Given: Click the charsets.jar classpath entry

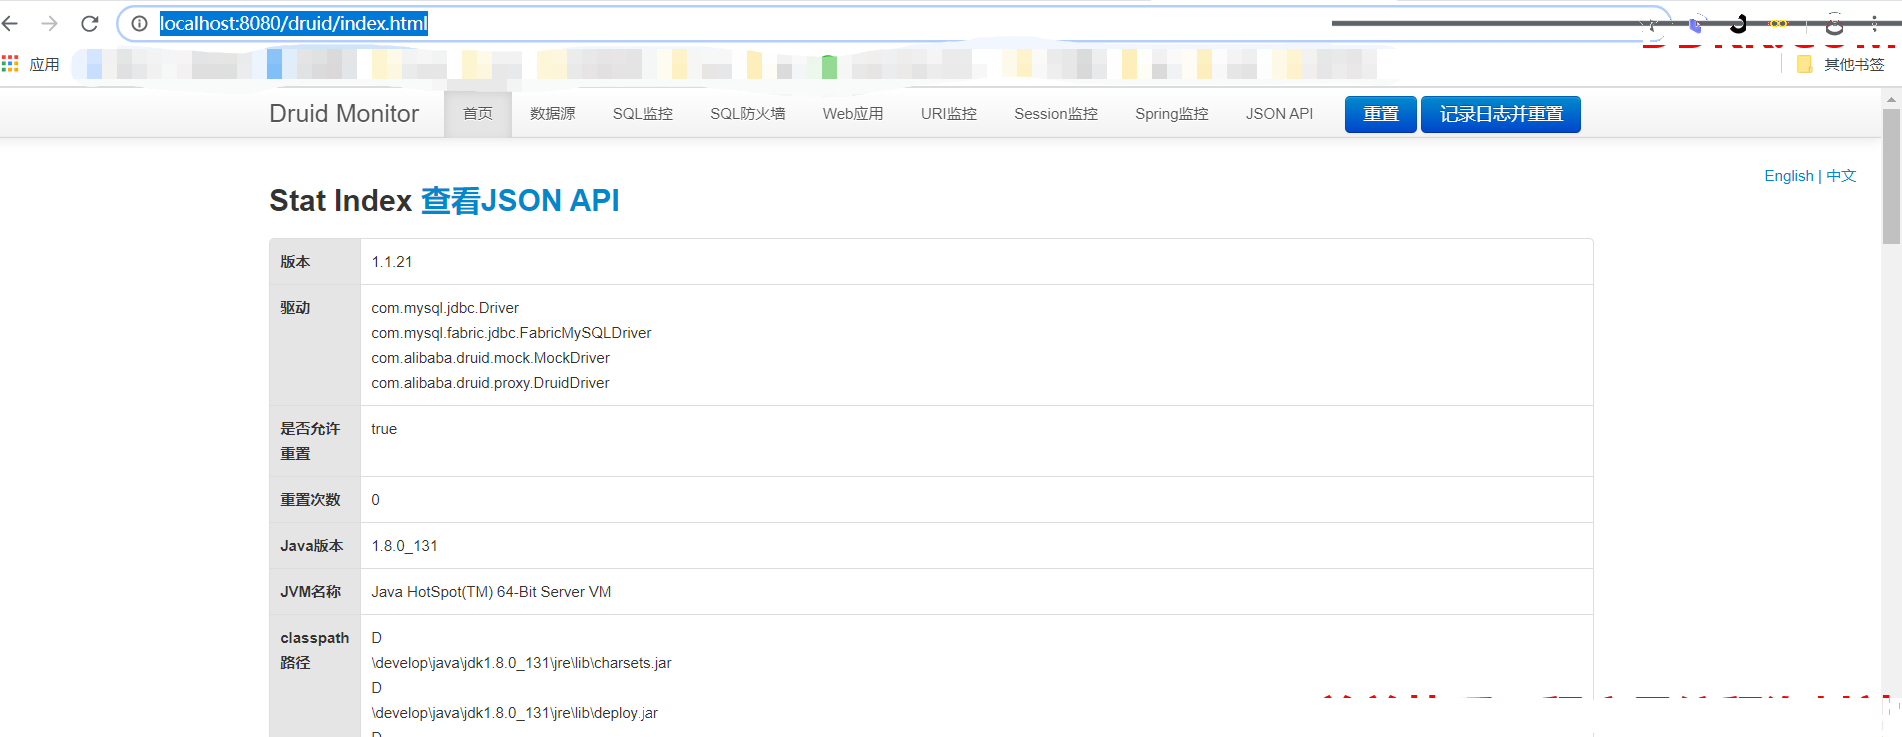Looking at the screenshot, I should [x=521, y=663].
